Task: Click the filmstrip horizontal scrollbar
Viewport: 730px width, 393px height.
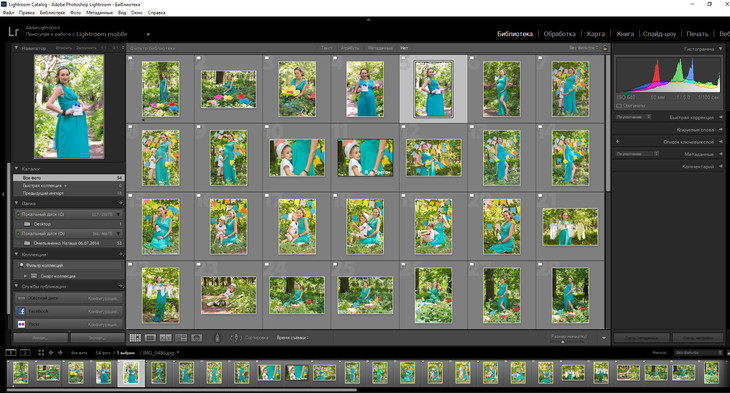Action: (x=182, y=390)
